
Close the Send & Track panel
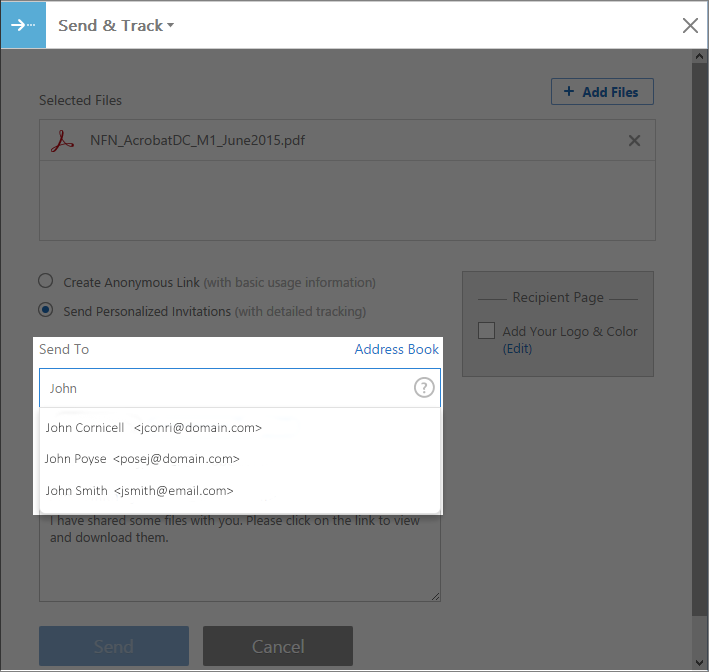pos(690,25)
